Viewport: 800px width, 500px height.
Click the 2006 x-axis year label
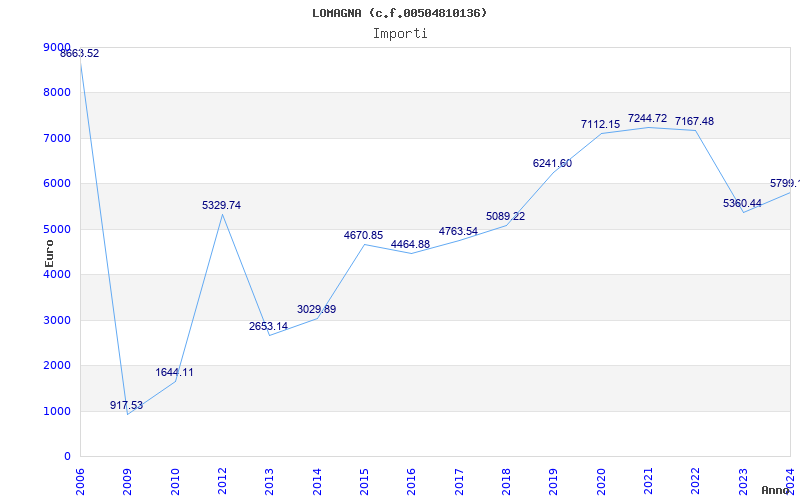80,482
